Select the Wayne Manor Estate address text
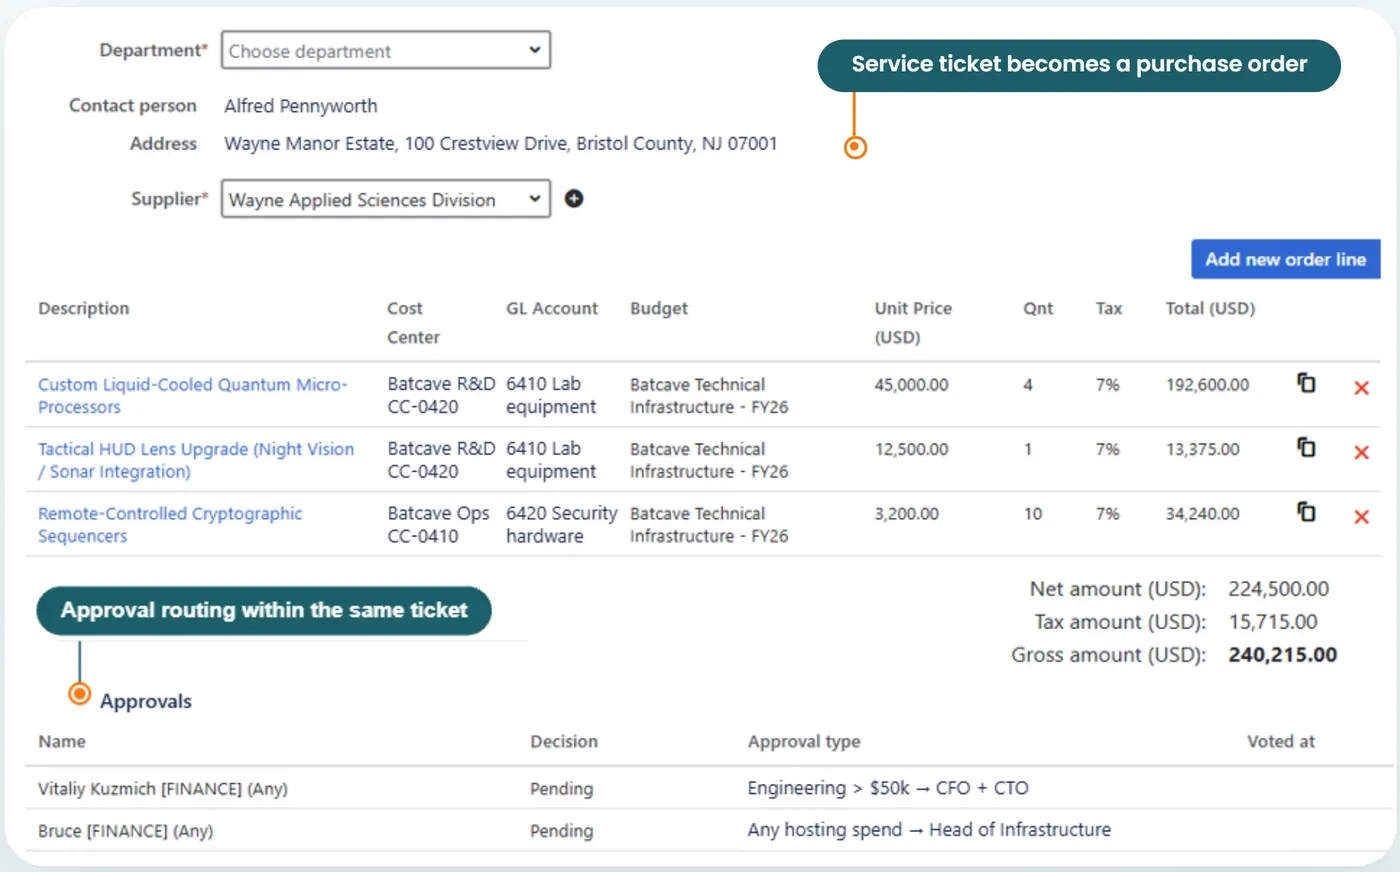This screenshot has height=872, width=1400. (x=500, y=144)
